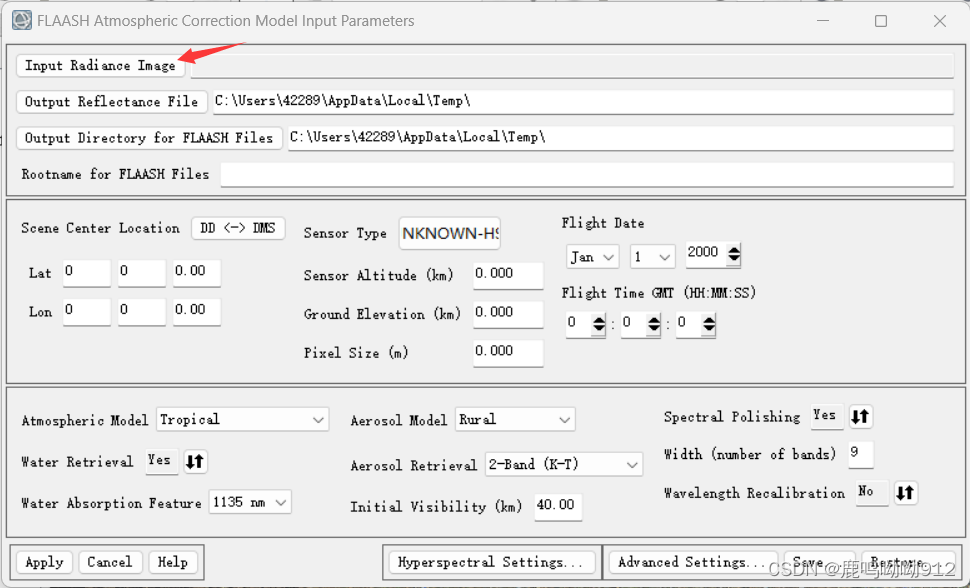
Task: Maximize the FLAASH parameters window
Action: point(881,21)
